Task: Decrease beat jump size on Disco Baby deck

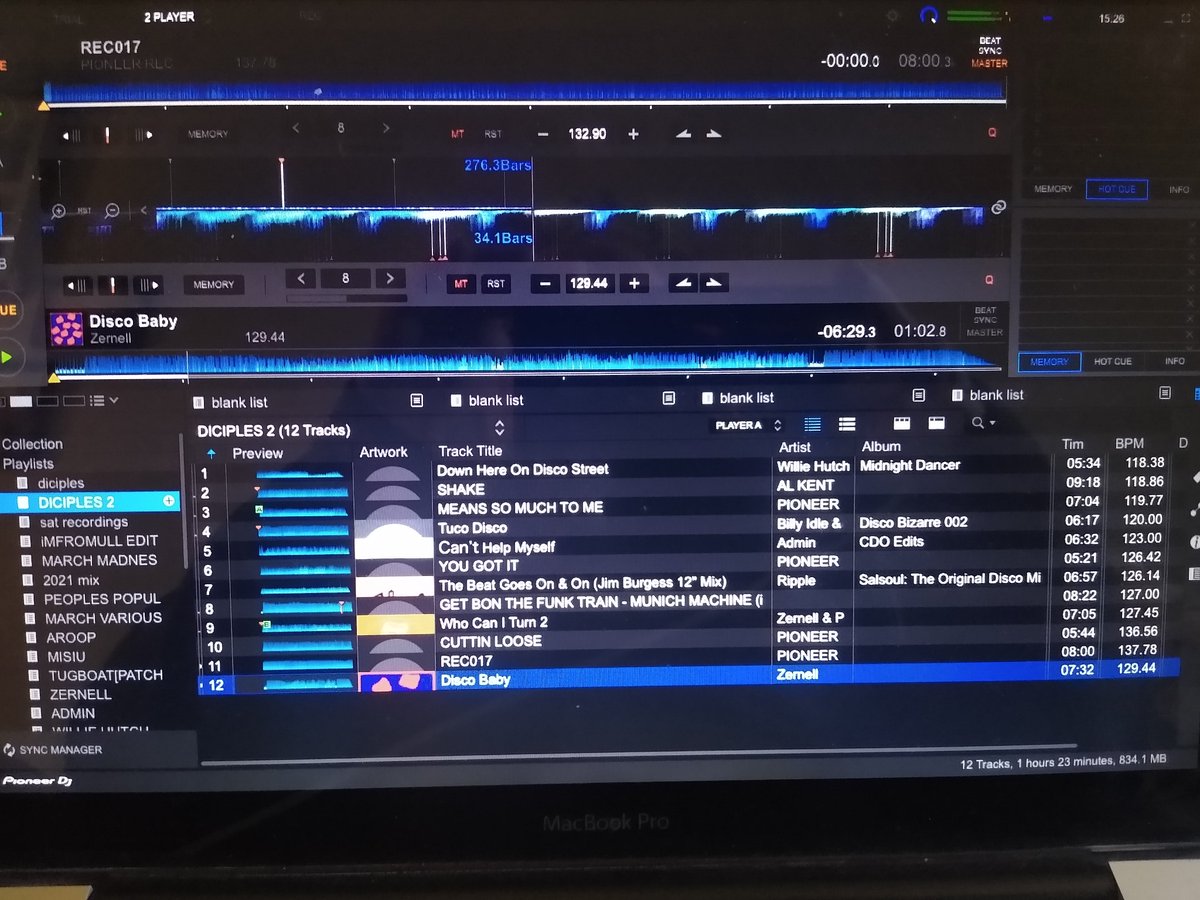Action: 302,279
